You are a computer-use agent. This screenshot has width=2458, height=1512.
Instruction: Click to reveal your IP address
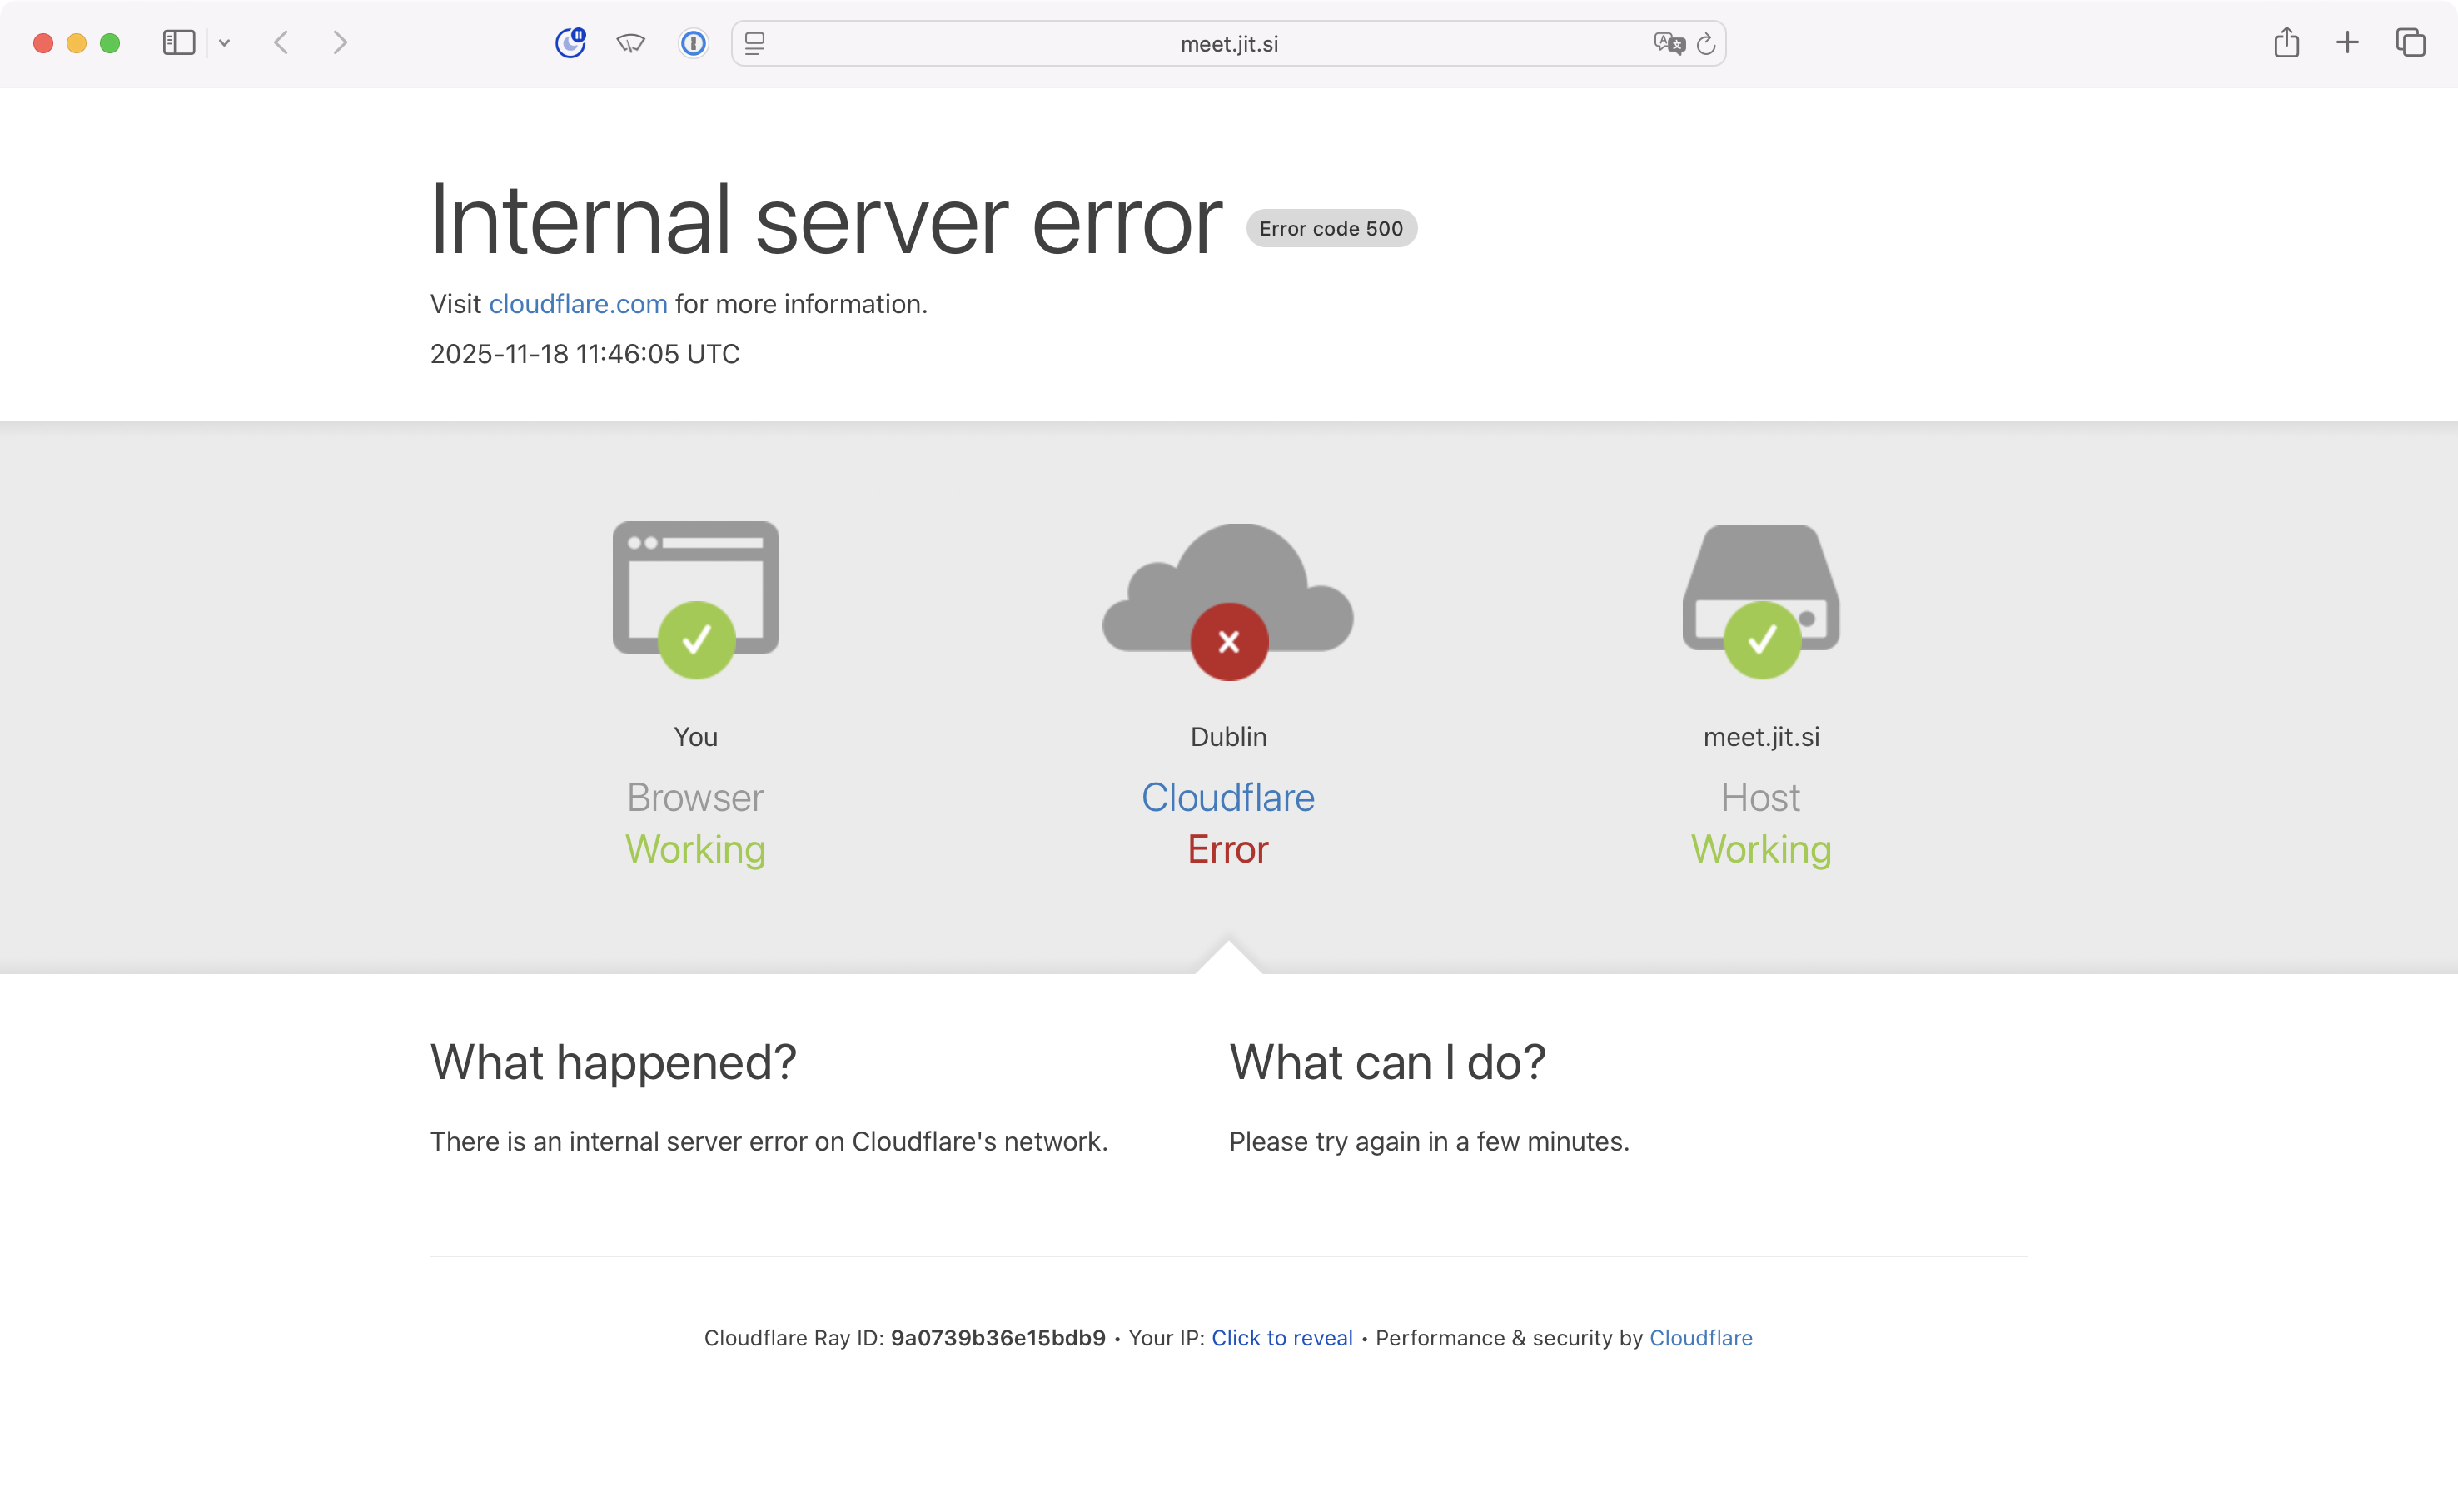pos(1281,1338)
